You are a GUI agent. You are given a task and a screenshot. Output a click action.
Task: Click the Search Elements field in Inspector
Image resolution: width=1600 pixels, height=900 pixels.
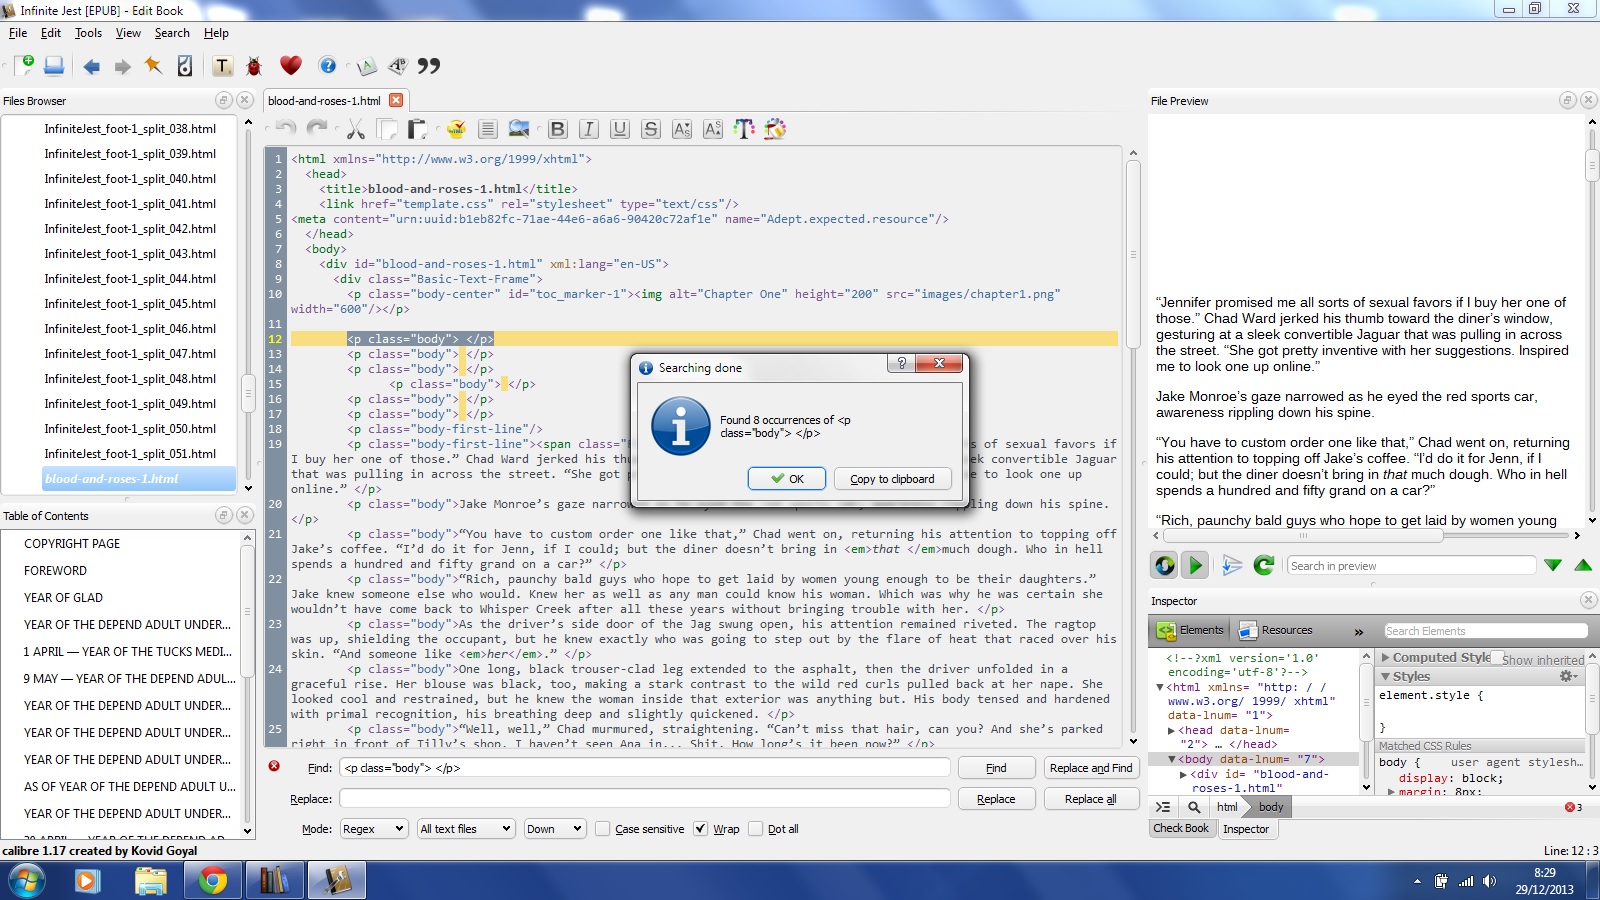1486,631
